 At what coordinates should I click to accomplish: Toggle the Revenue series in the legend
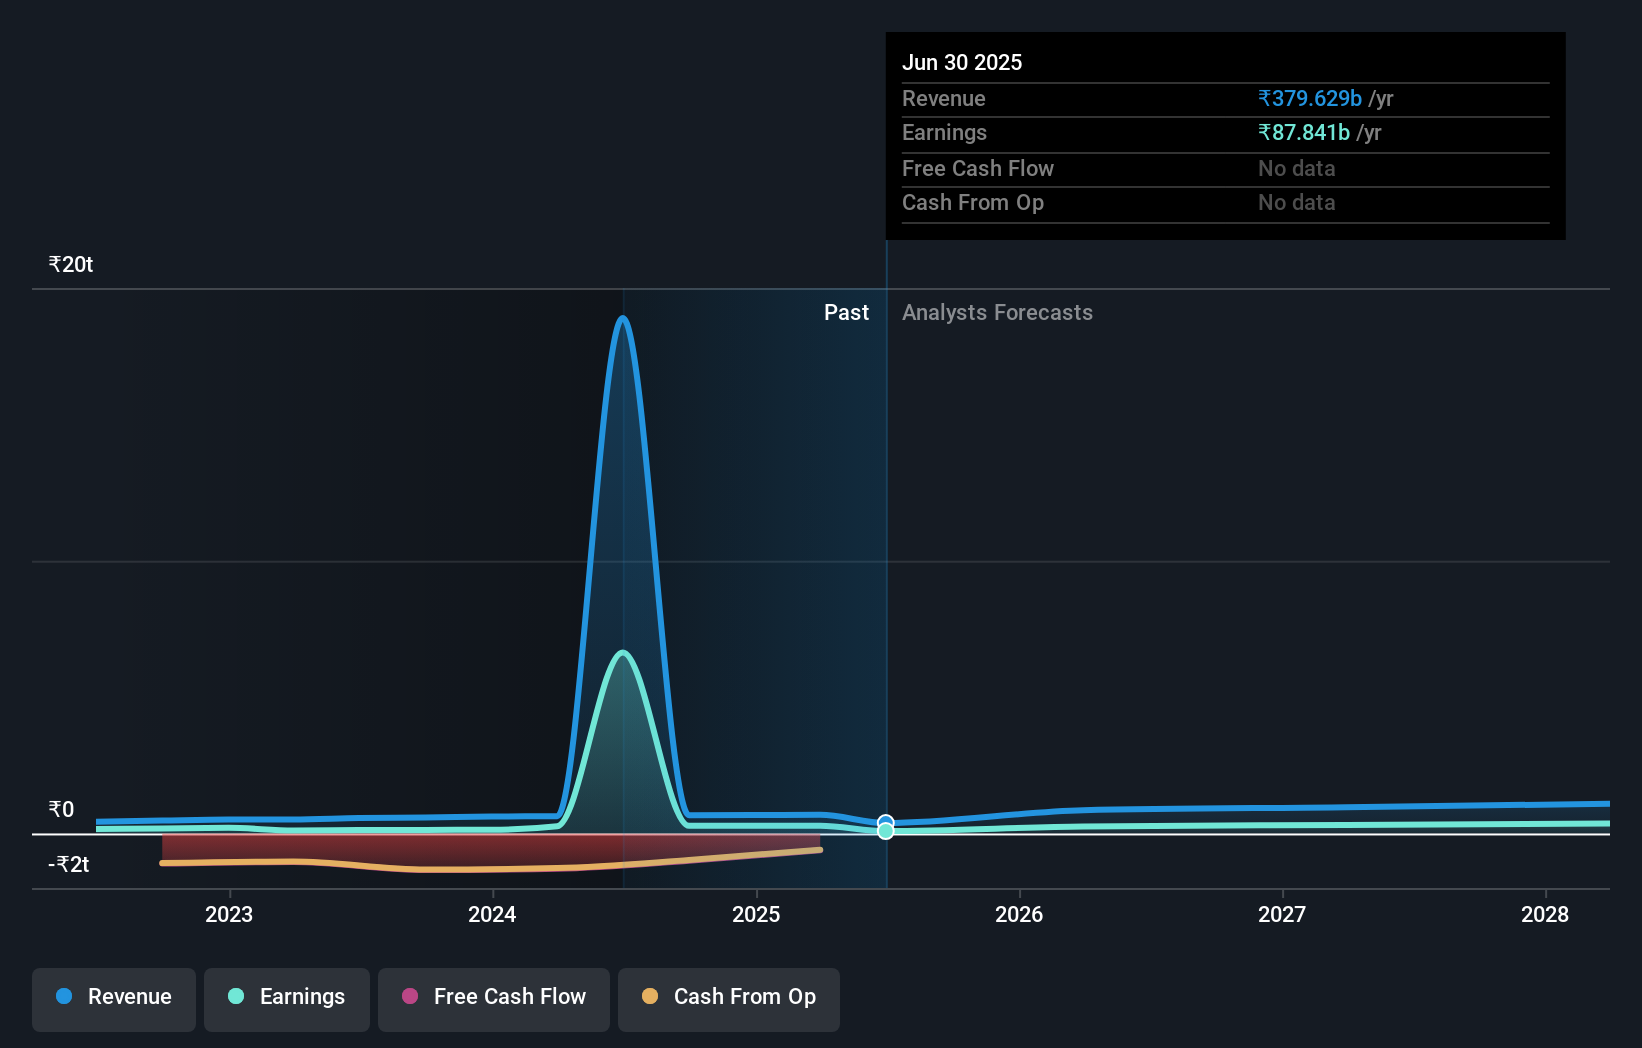click(114, 999)
